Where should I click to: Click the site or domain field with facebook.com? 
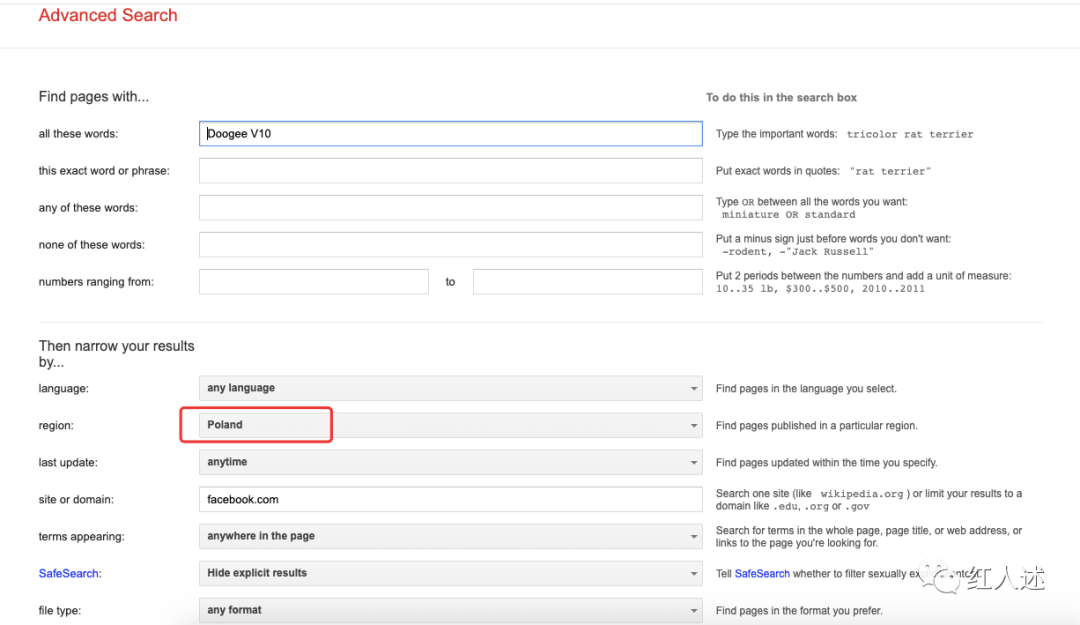coord(450,499)
